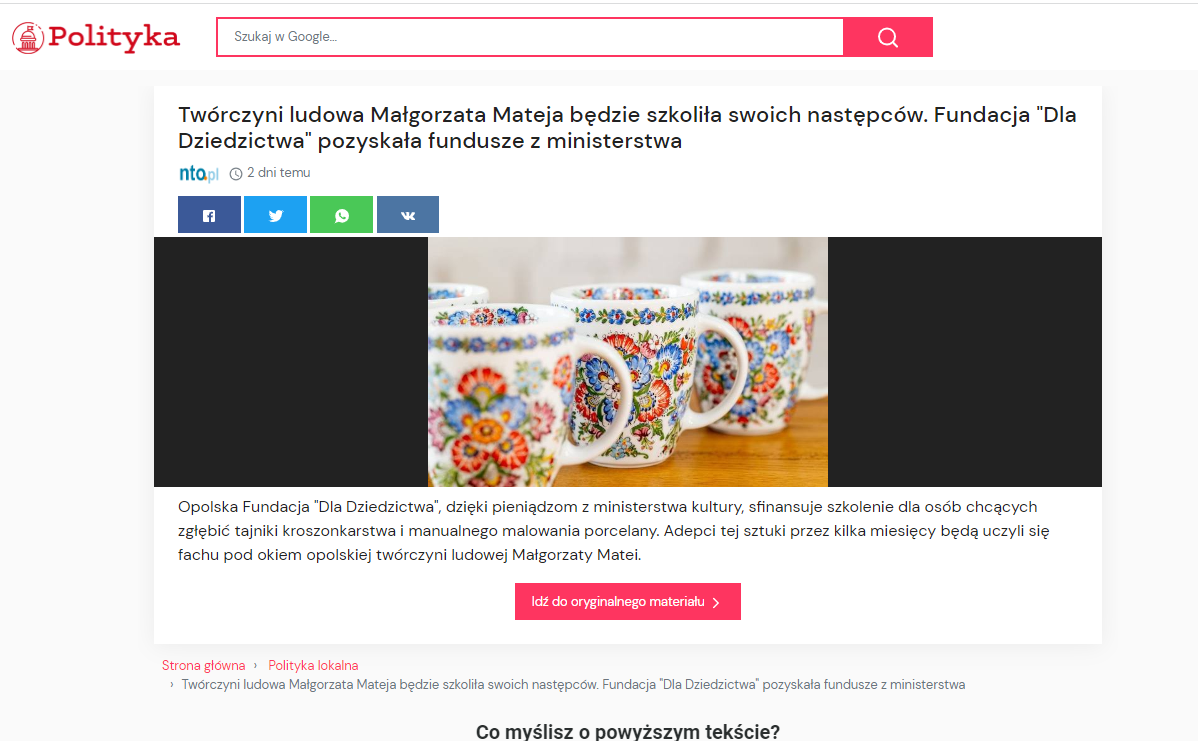Click the clock icon beside 2 dni temu
The image size is (1198, 741).
(x=236, y=173)
